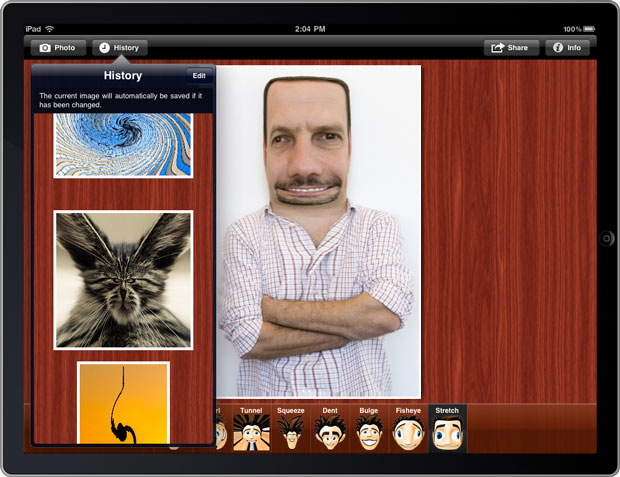
Task: Select the Stretch effect icon
Action: point(447,431)
